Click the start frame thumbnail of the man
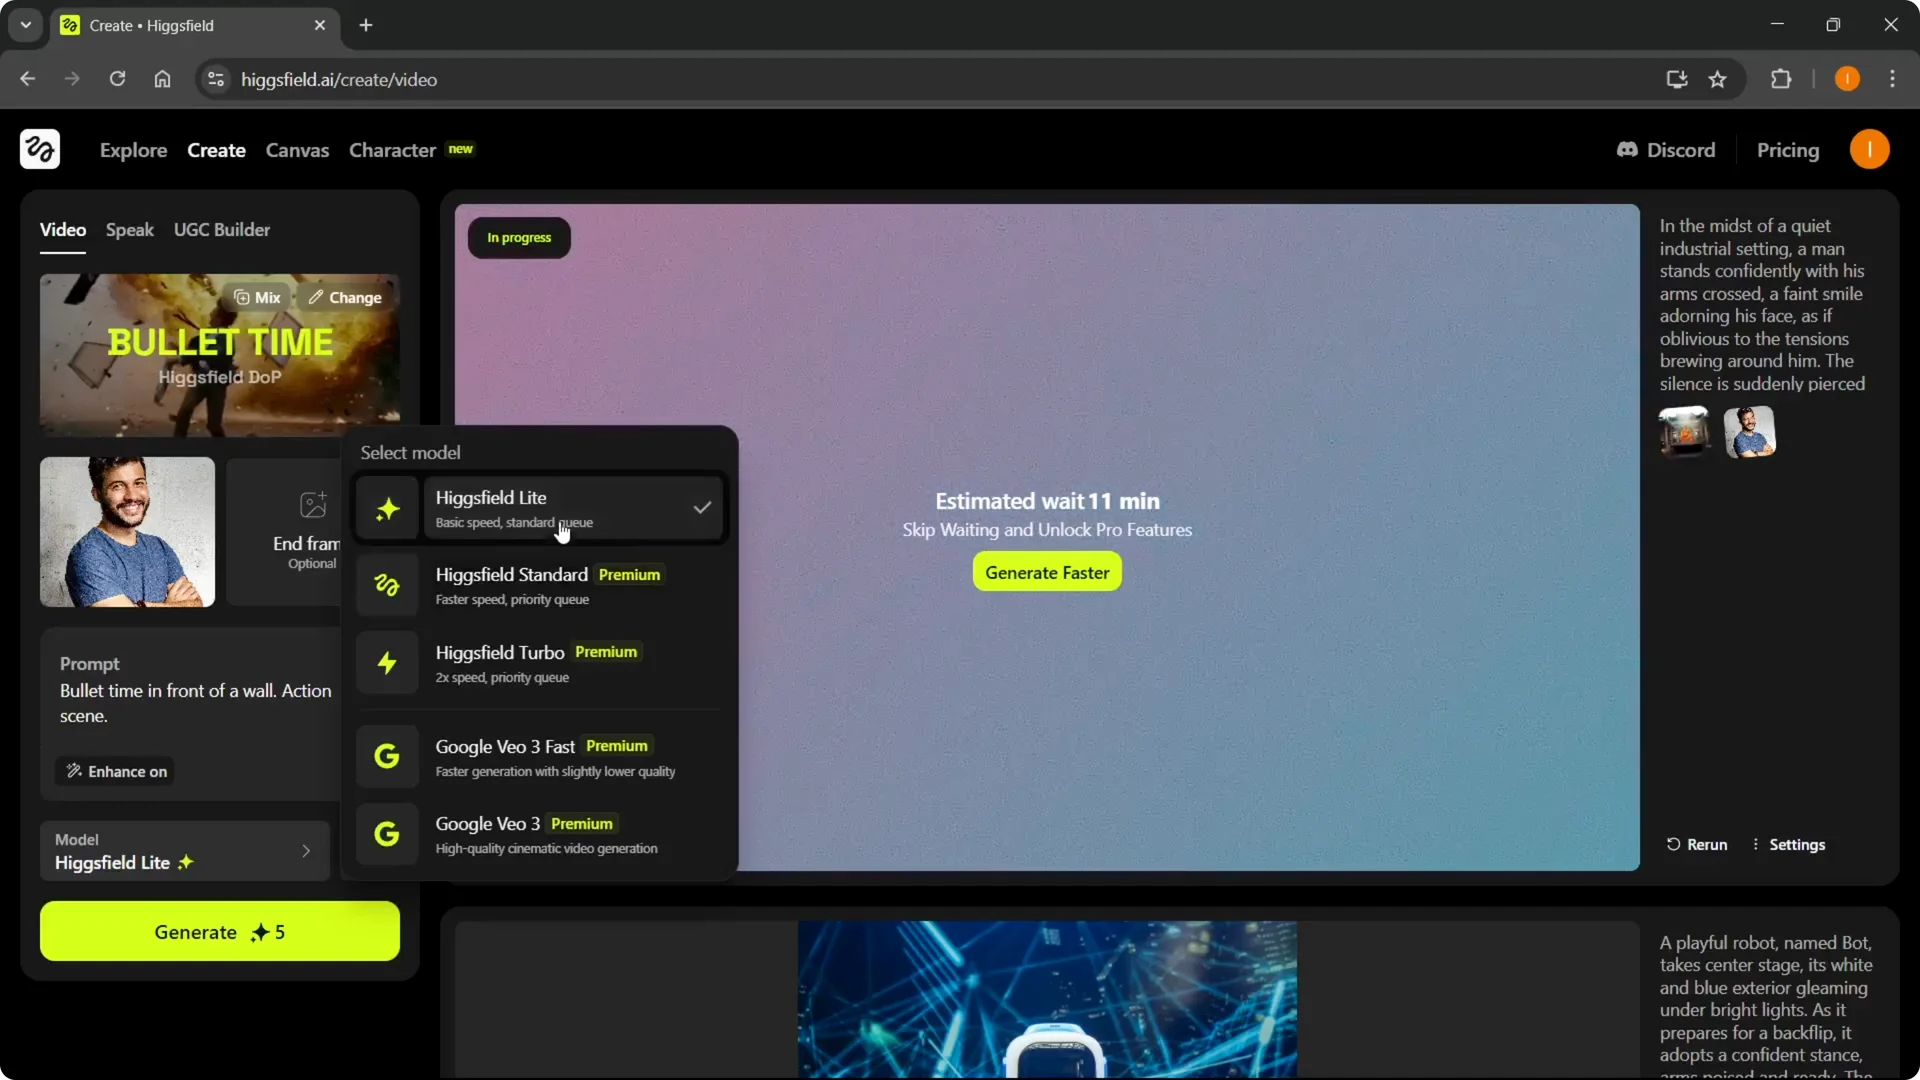 [x=126, y=531]
